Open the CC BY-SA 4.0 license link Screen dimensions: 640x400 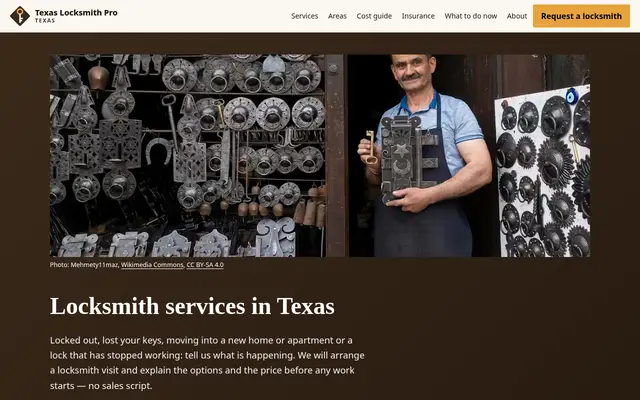point(205,264)
